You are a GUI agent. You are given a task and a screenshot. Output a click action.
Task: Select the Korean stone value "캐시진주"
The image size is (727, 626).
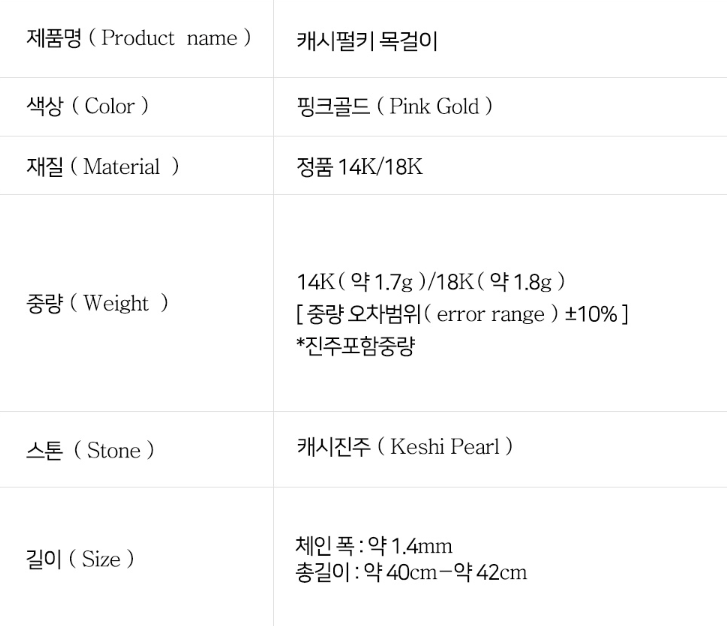pyautogui.click(x=332, y=447)
